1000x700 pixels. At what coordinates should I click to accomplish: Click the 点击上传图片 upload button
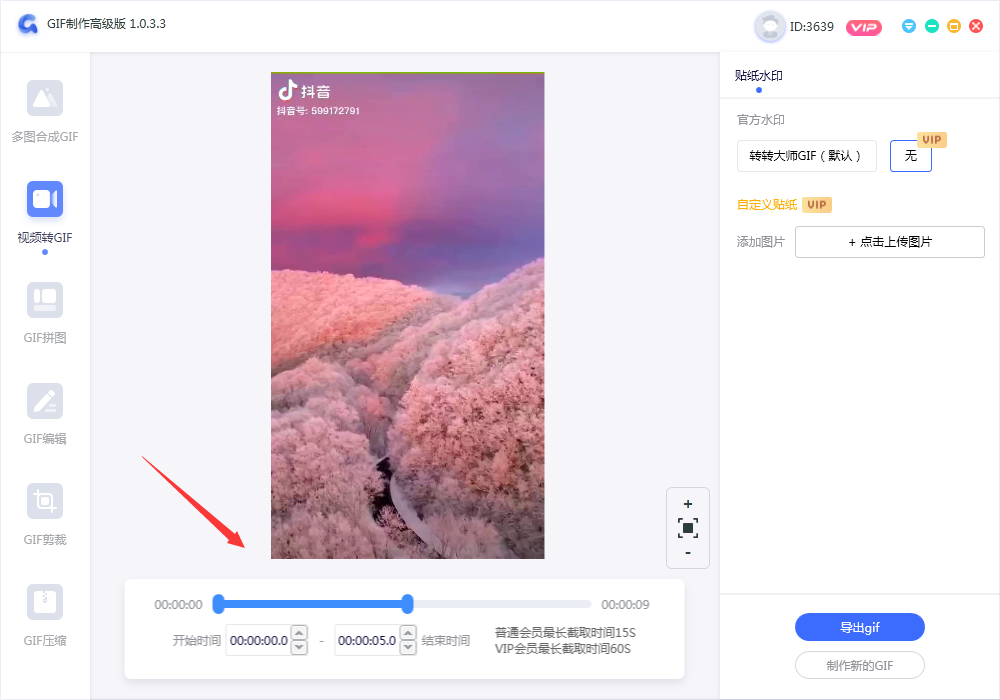(889, 242)
